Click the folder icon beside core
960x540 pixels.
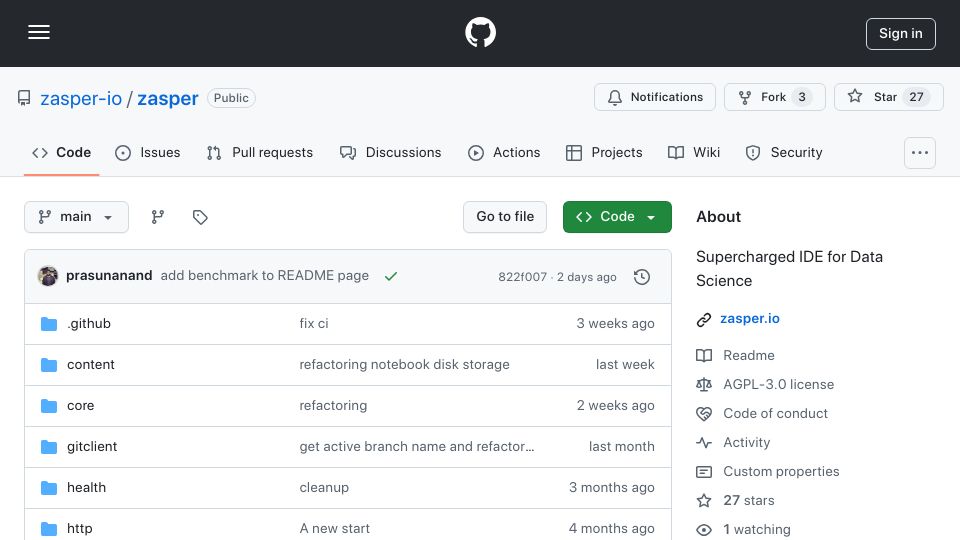pos(49,406)
